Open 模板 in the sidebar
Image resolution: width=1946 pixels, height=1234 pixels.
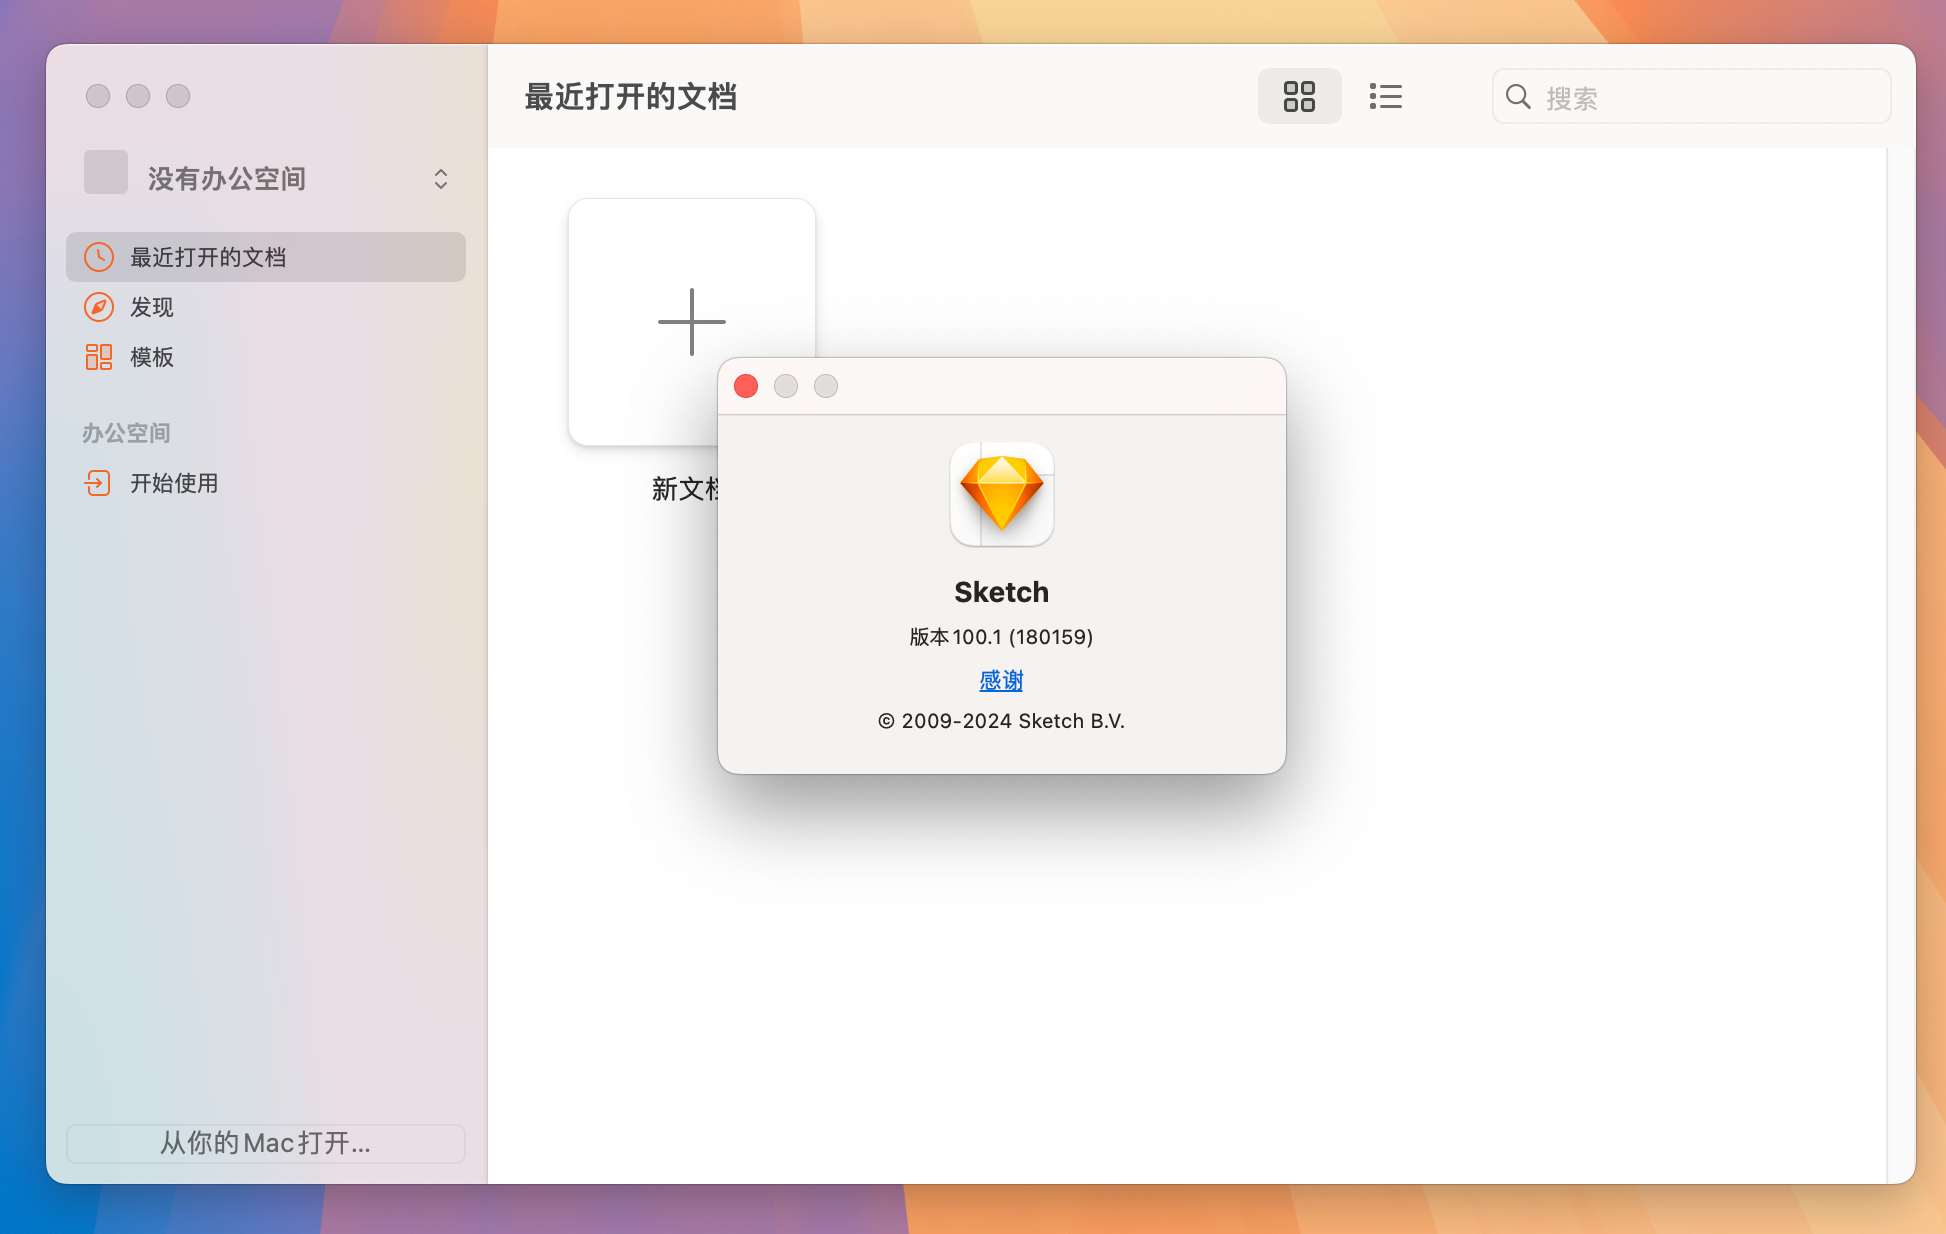(266, 357)
